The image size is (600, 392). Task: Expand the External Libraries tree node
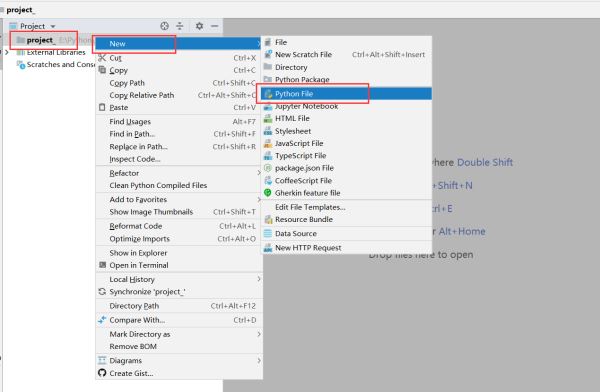pos(7,52)
